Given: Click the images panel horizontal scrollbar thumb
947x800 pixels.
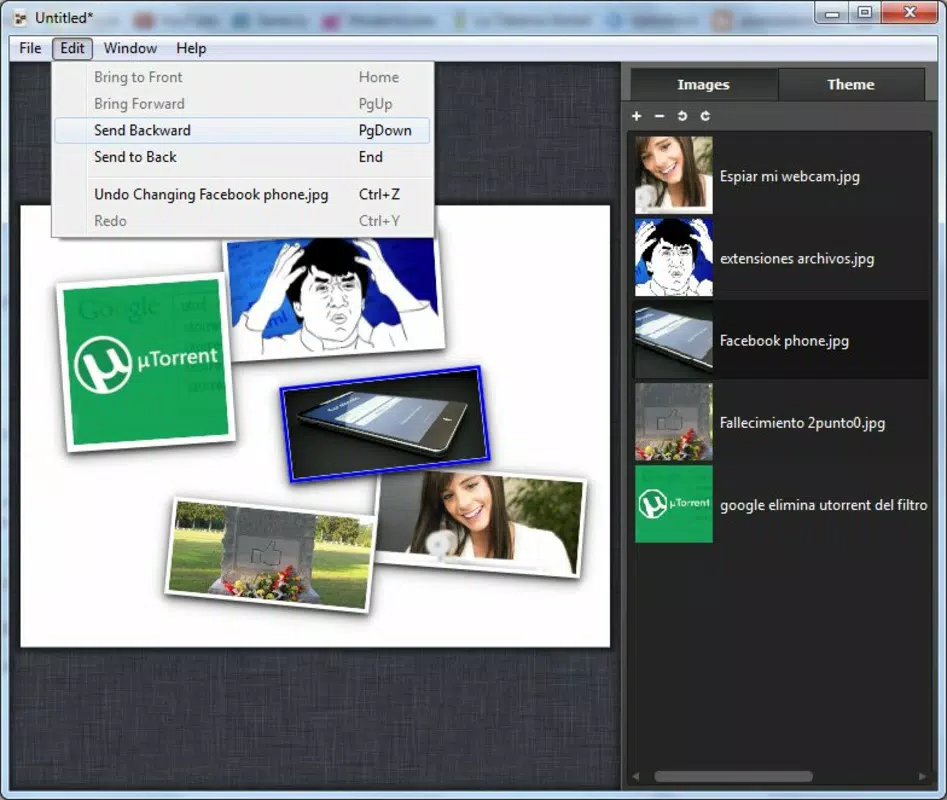Looking at the screenshot, I should (733, 776).
